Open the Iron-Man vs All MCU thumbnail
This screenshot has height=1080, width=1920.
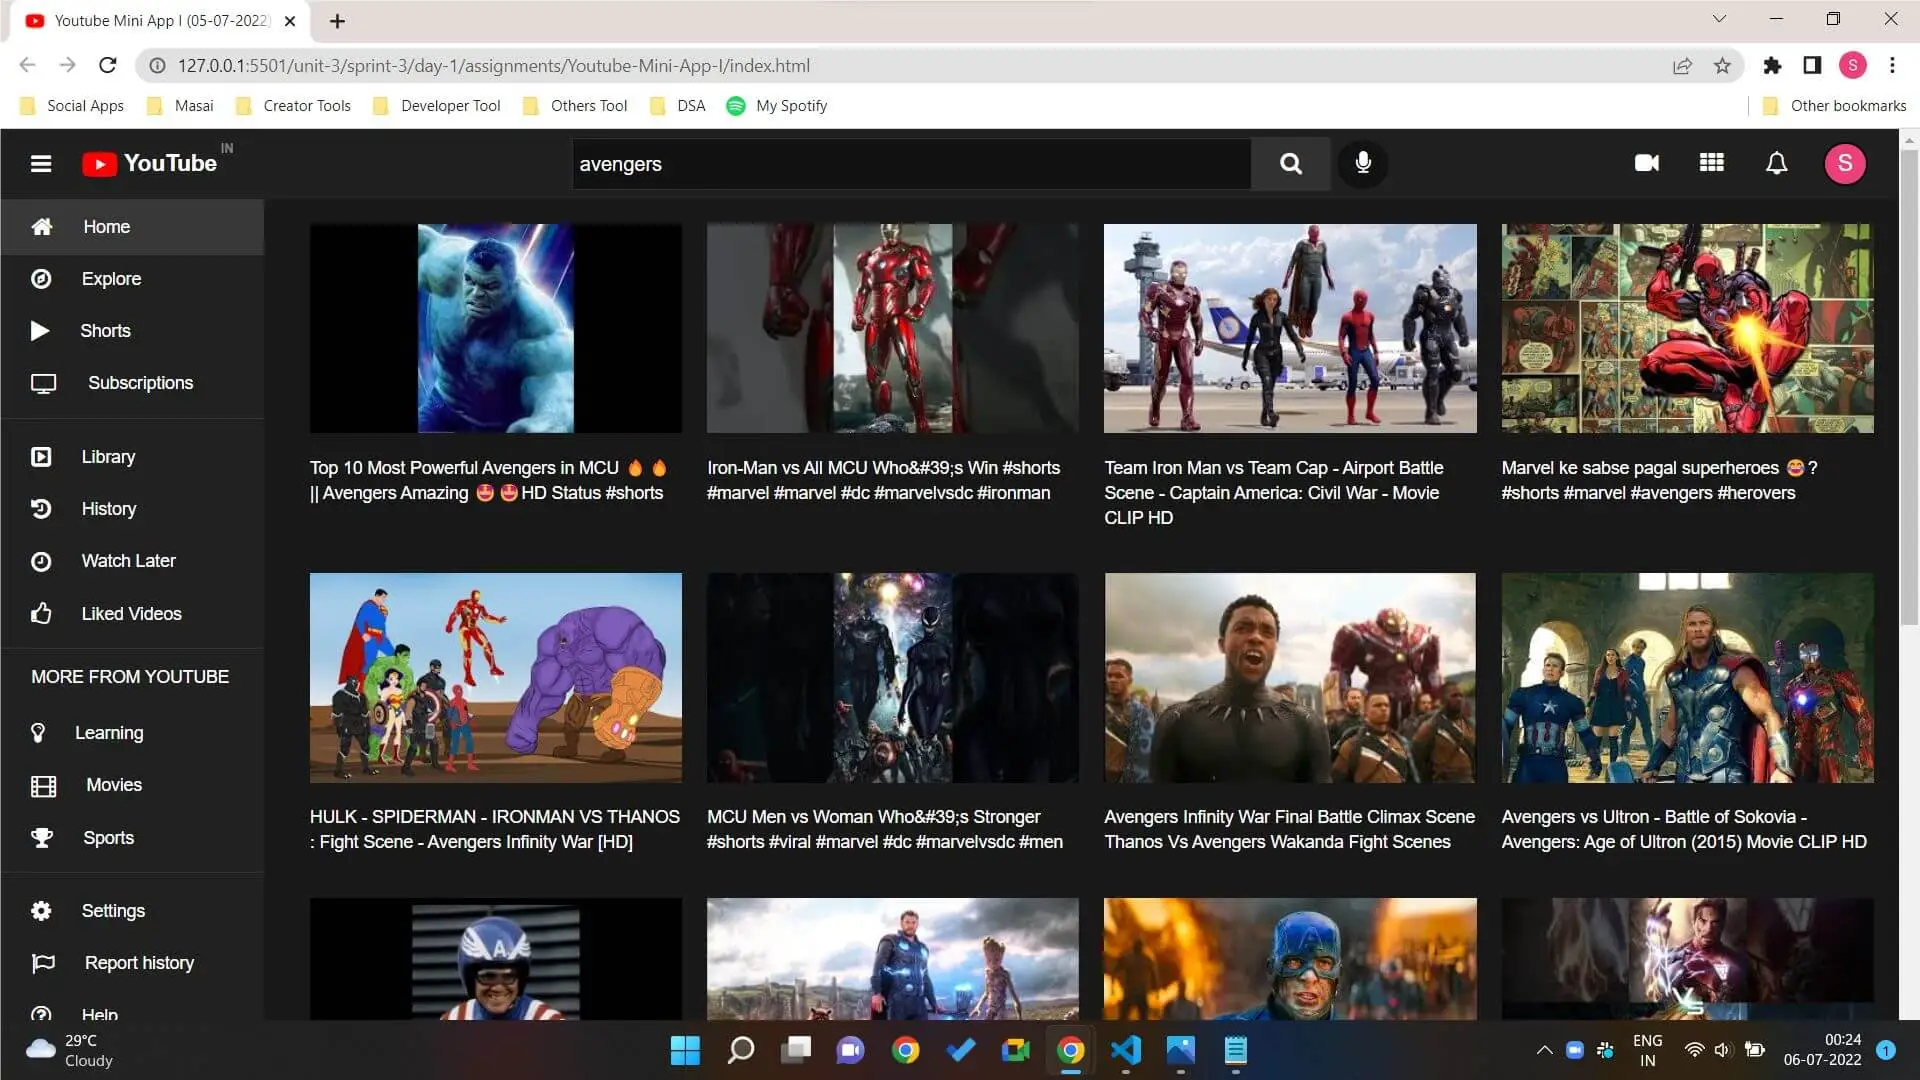[893, 328]
